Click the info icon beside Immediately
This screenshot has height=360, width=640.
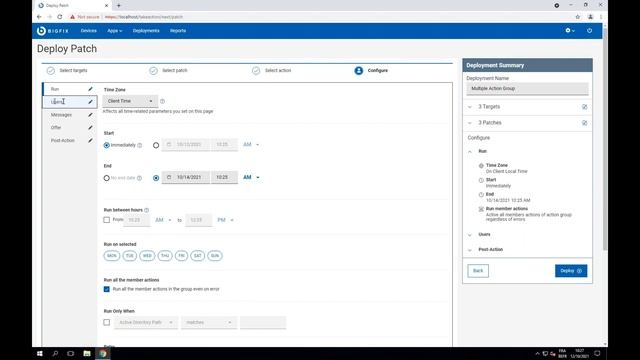click(x=140, y=145)
